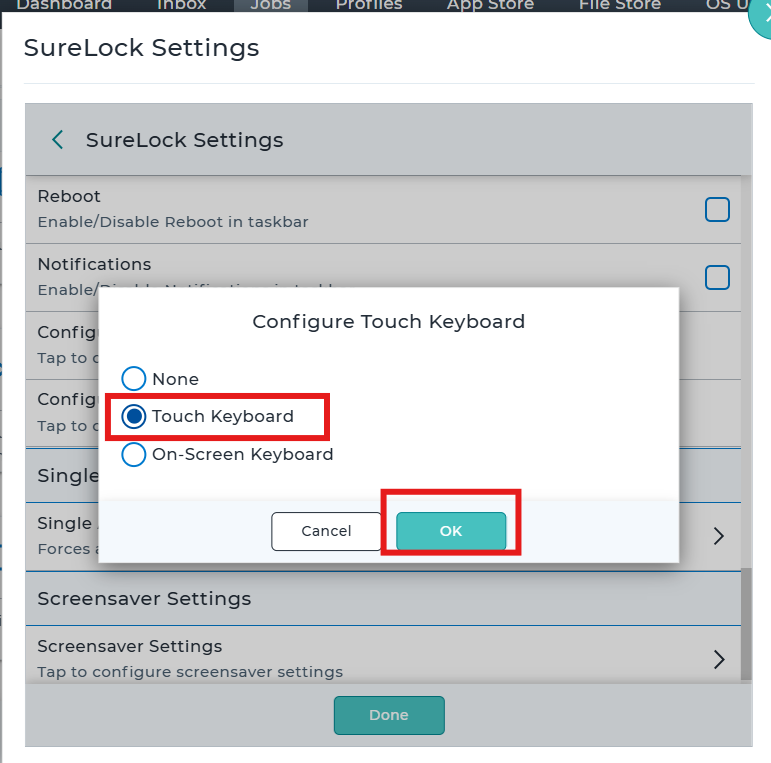Toggle the Notifications checkbox
This screenshot has height=763, width=771.
717,277
